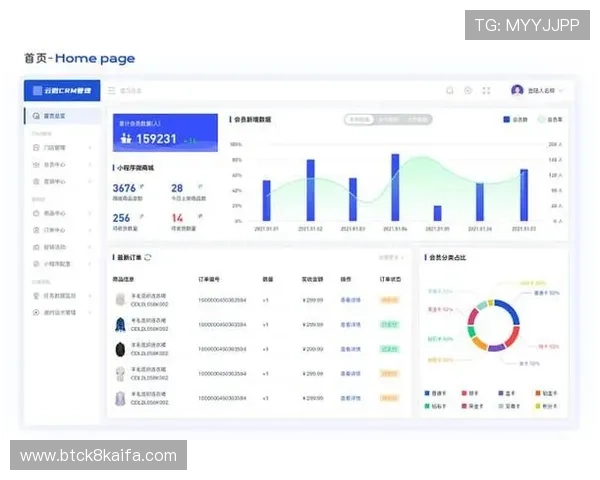Click the 查看更多 link in orders panel
The image size is (600, 480).
(x=390, y=258)
